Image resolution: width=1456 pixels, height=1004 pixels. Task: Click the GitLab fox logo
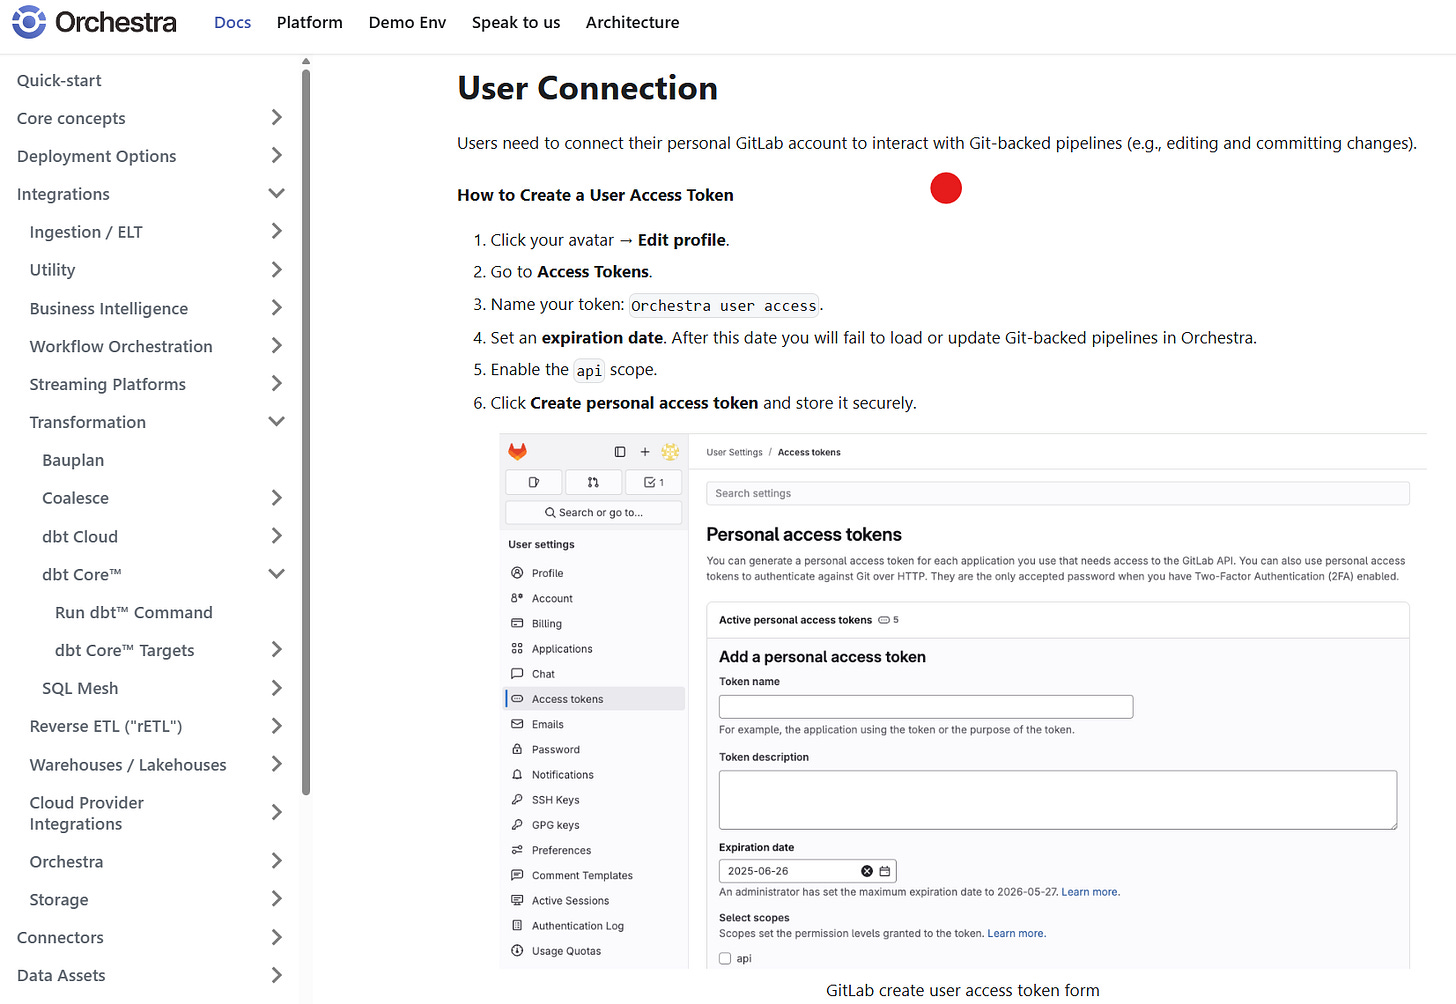pos(517,452)
